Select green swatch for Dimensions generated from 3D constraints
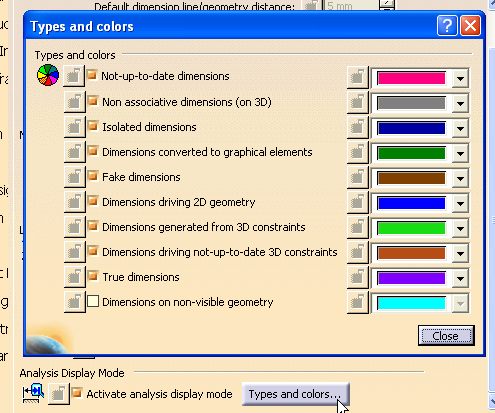The image size is (495, 413). (411, 228)
